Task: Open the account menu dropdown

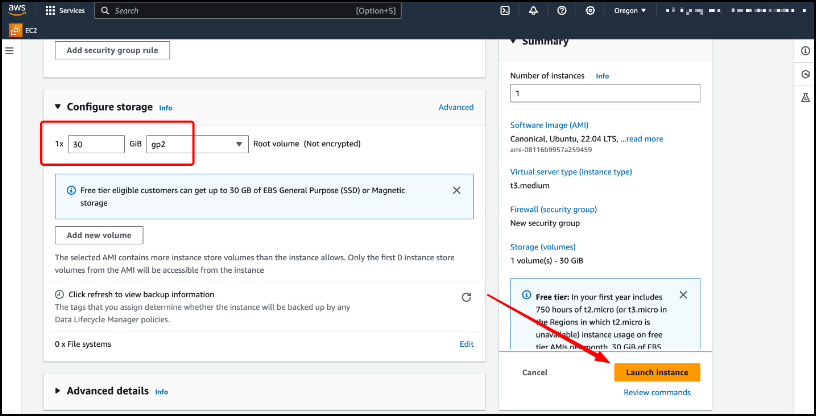Action: point(734,10)
